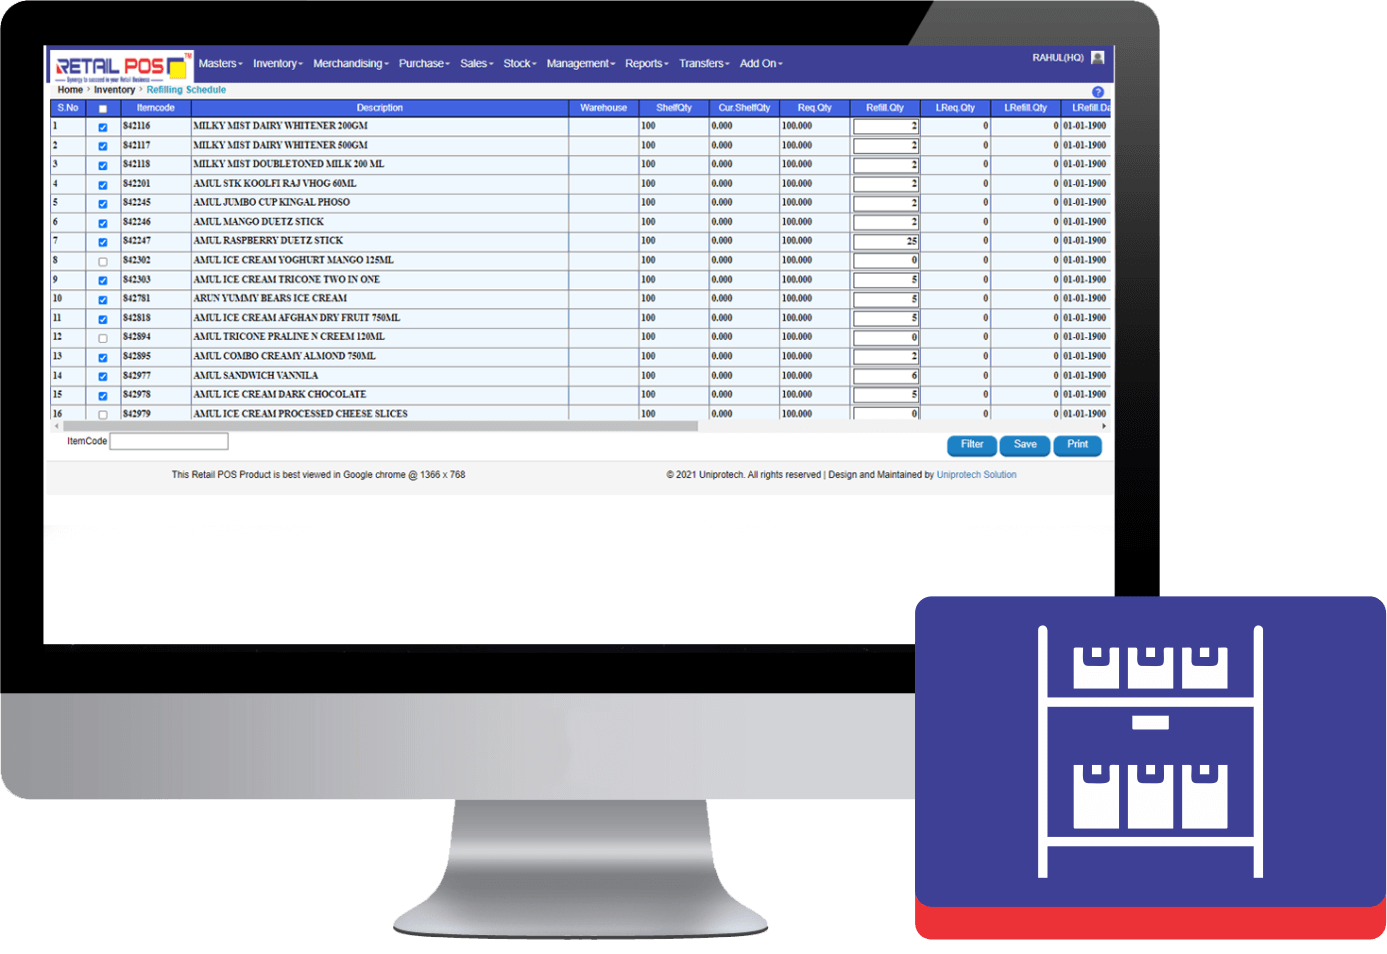Screen dimensions: 1387x954
Task: Uncheck item 842201 checkbox
Action: [103, 185]
